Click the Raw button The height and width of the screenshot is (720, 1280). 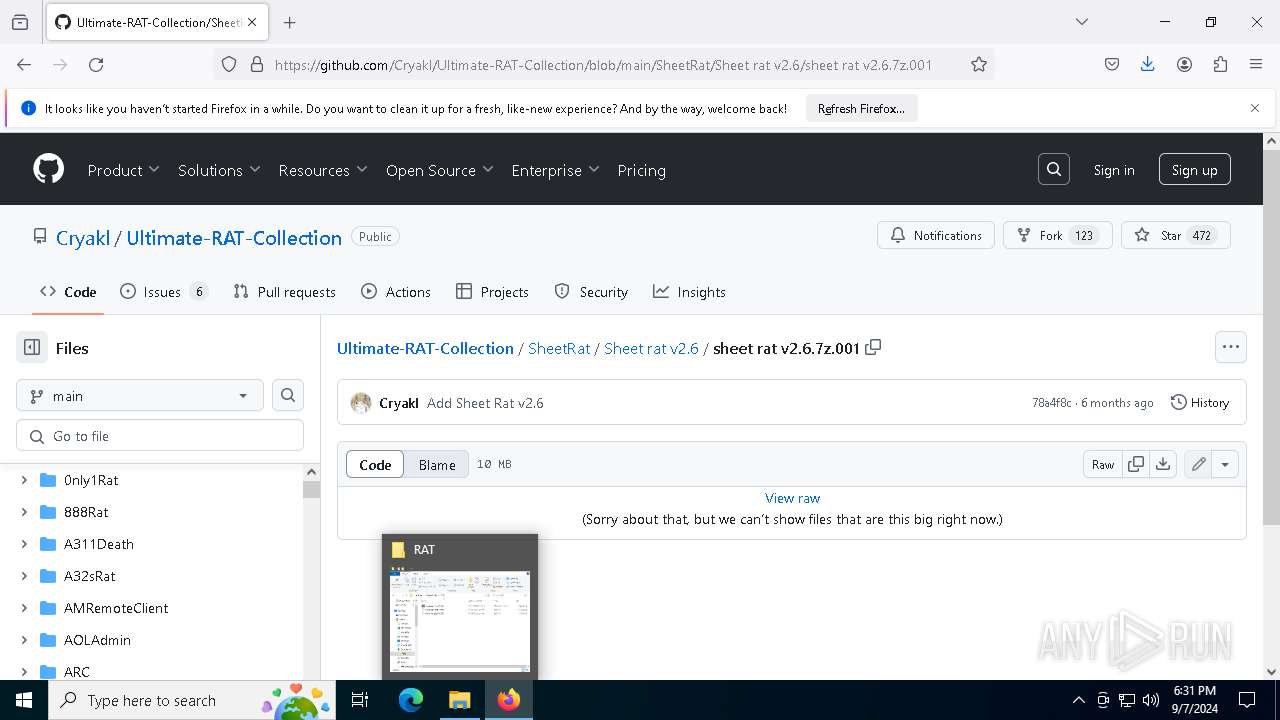coord(1103,464)
